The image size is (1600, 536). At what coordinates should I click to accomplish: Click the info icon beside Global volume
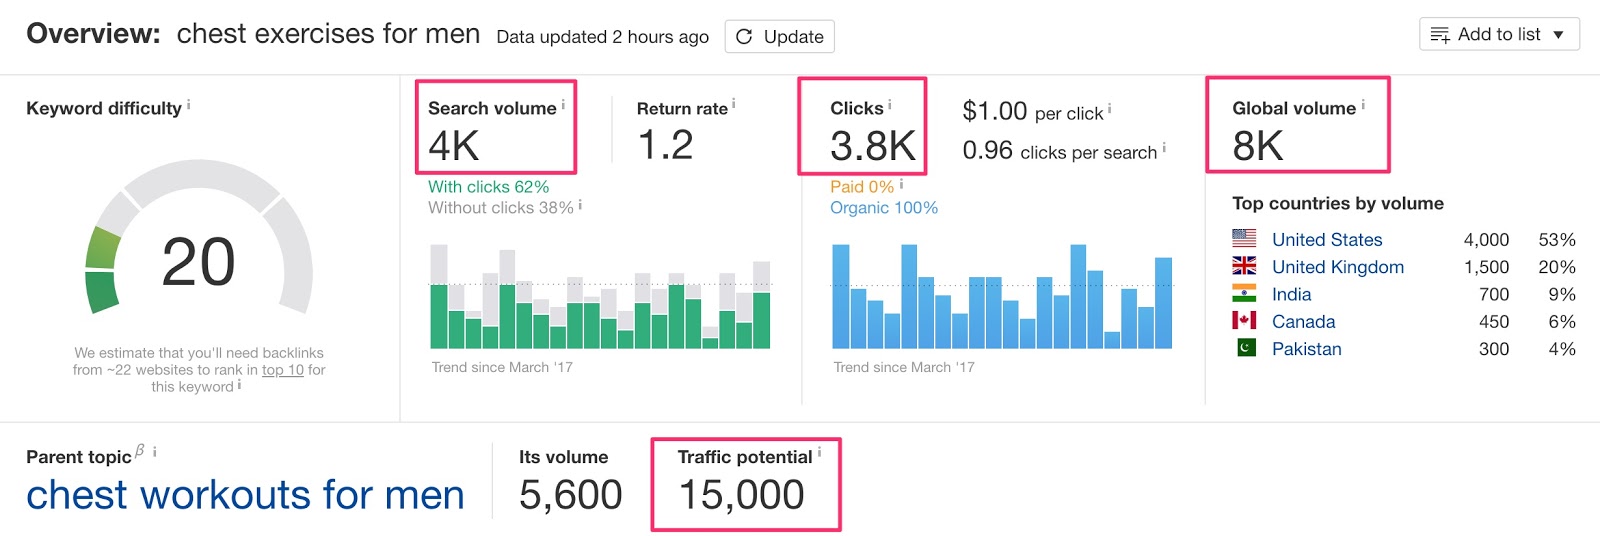tap(1363, 104)
